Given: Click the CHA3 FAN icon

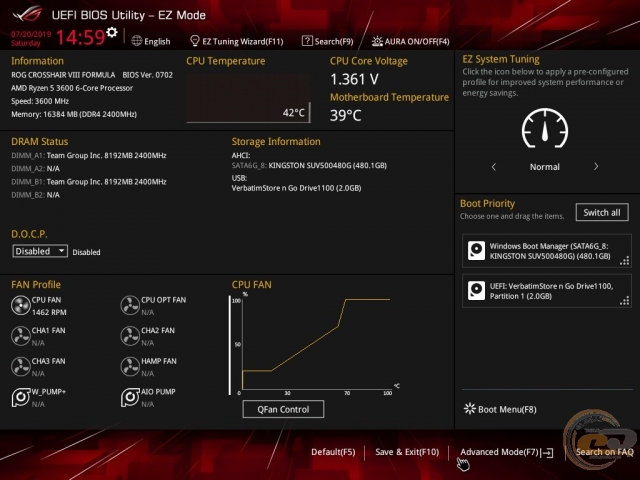Looking at the screenshot, I should tap(20, 367).
